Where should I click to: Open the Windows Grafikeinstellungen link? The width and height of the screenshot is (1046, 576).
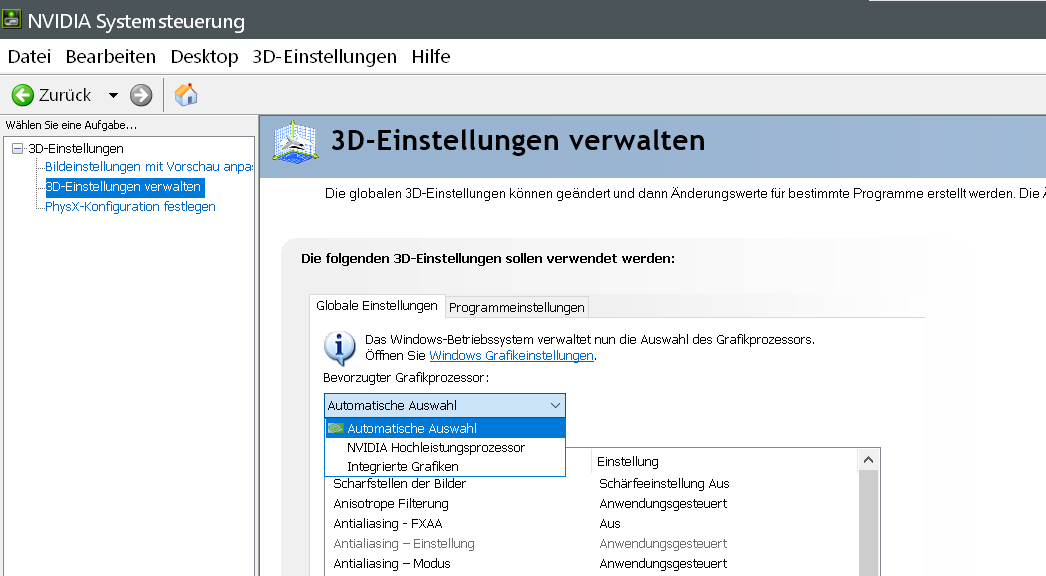coord(511,356)
